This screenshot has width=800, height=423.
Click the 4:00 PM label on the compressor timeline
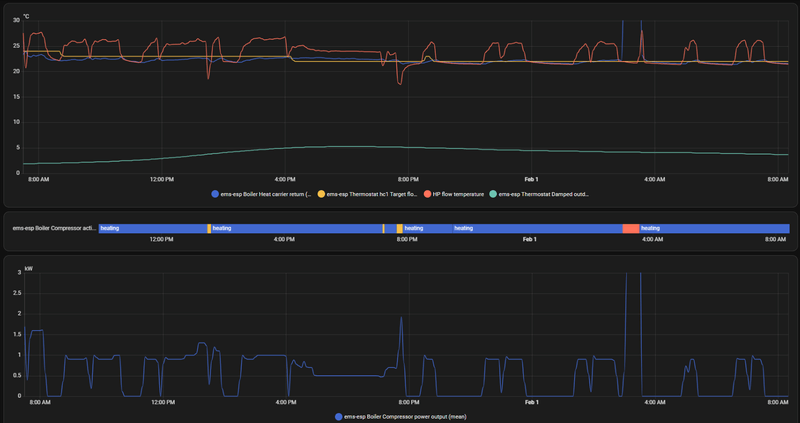point(284,239)
